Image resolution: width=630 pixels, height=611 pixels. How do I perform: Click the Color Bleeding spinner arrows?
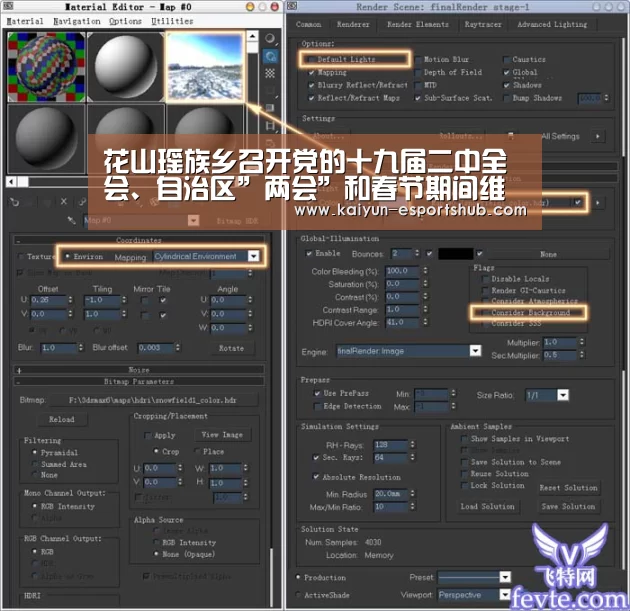pyautogui.click(x=425, y=271)
